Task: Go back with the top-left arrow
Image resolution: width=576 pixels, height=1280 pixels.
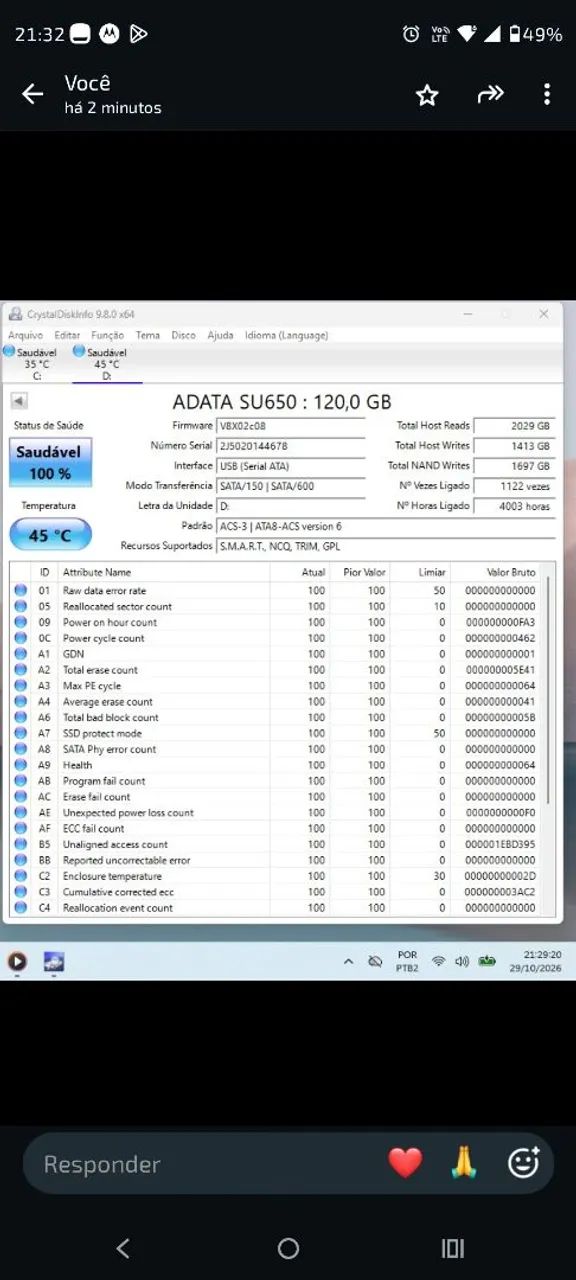Action: (33, 94)
